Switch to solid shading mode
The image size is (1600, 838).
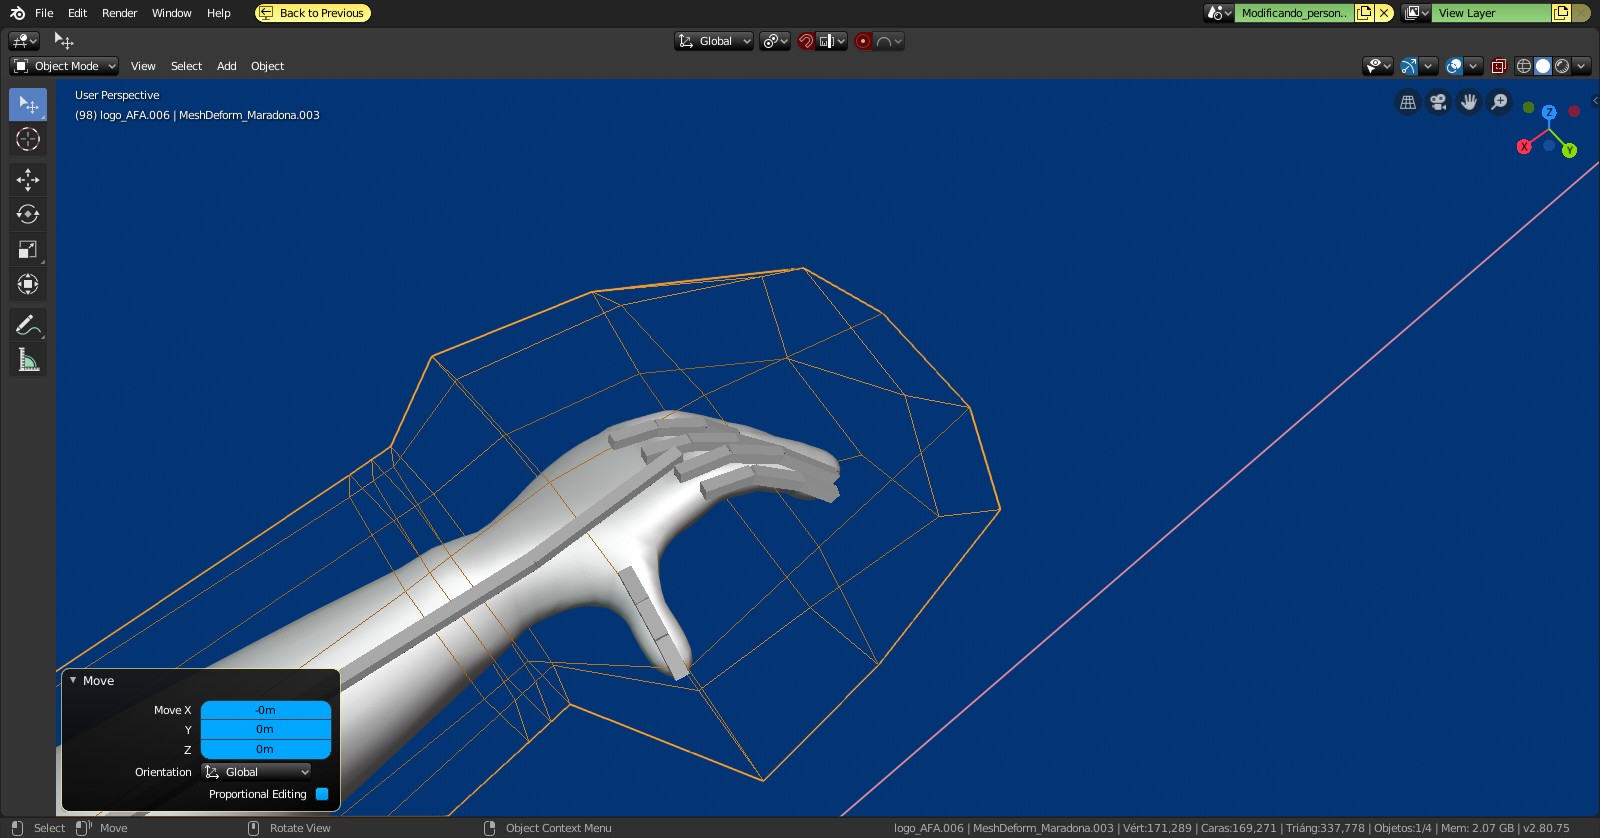1543,66
